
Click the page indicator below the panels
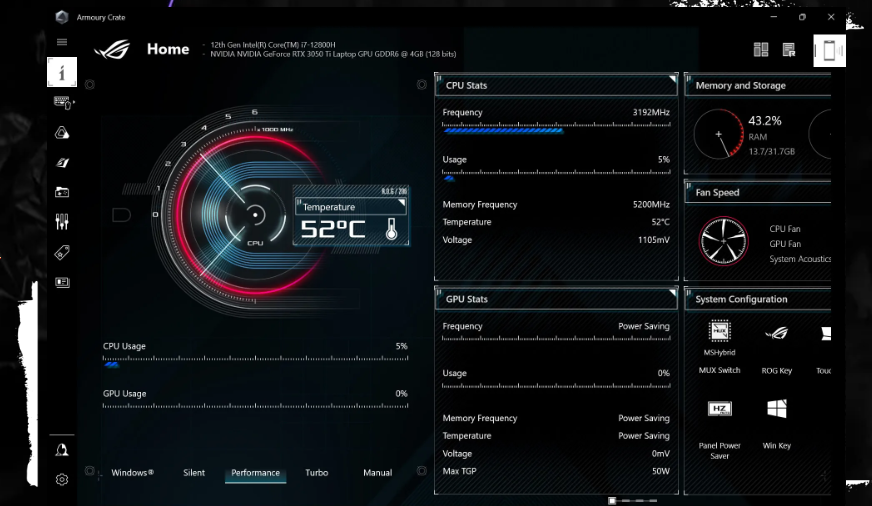coord(632,500)
